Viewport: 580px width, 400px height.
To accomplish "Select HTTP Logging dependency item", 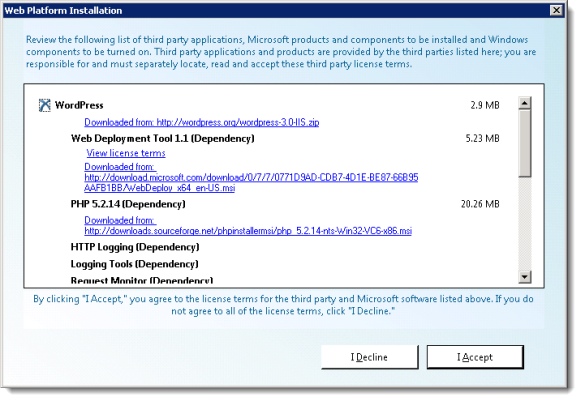I will (135, 247).
